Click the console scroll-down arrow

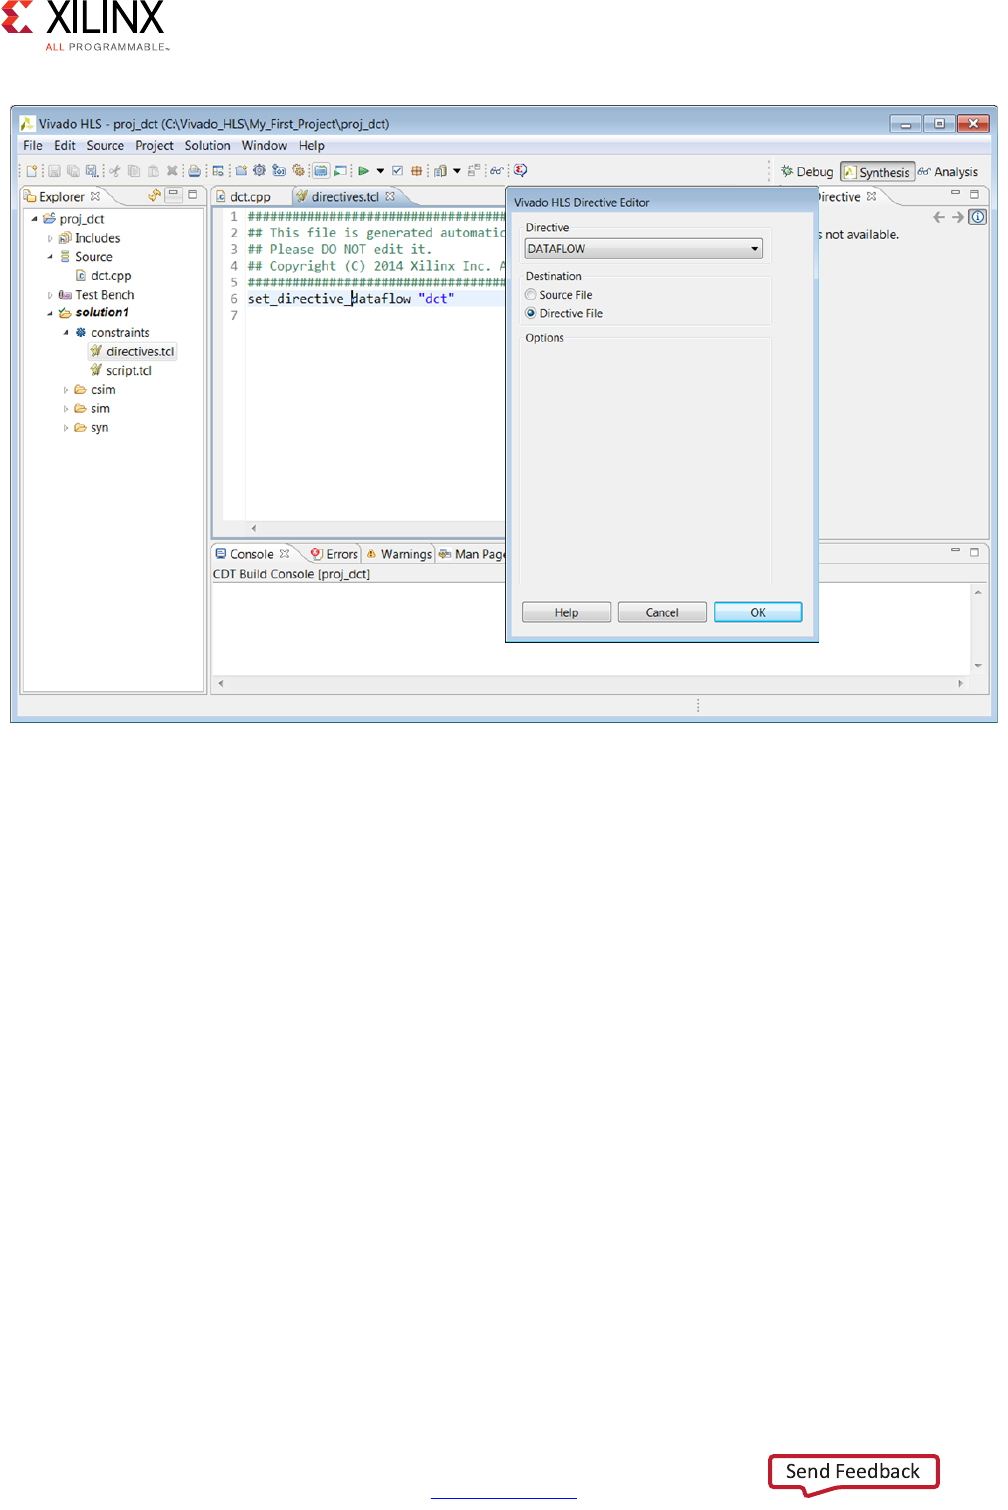coord(978,665)
